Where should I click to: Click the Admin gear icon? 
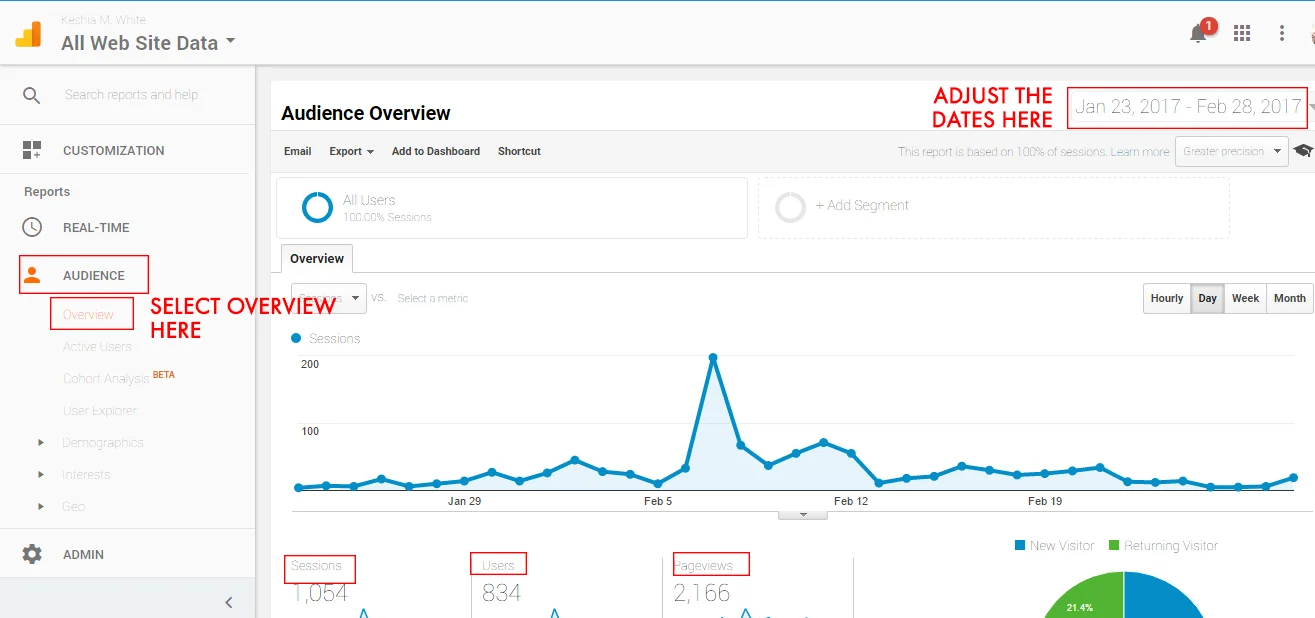point(32,554)
